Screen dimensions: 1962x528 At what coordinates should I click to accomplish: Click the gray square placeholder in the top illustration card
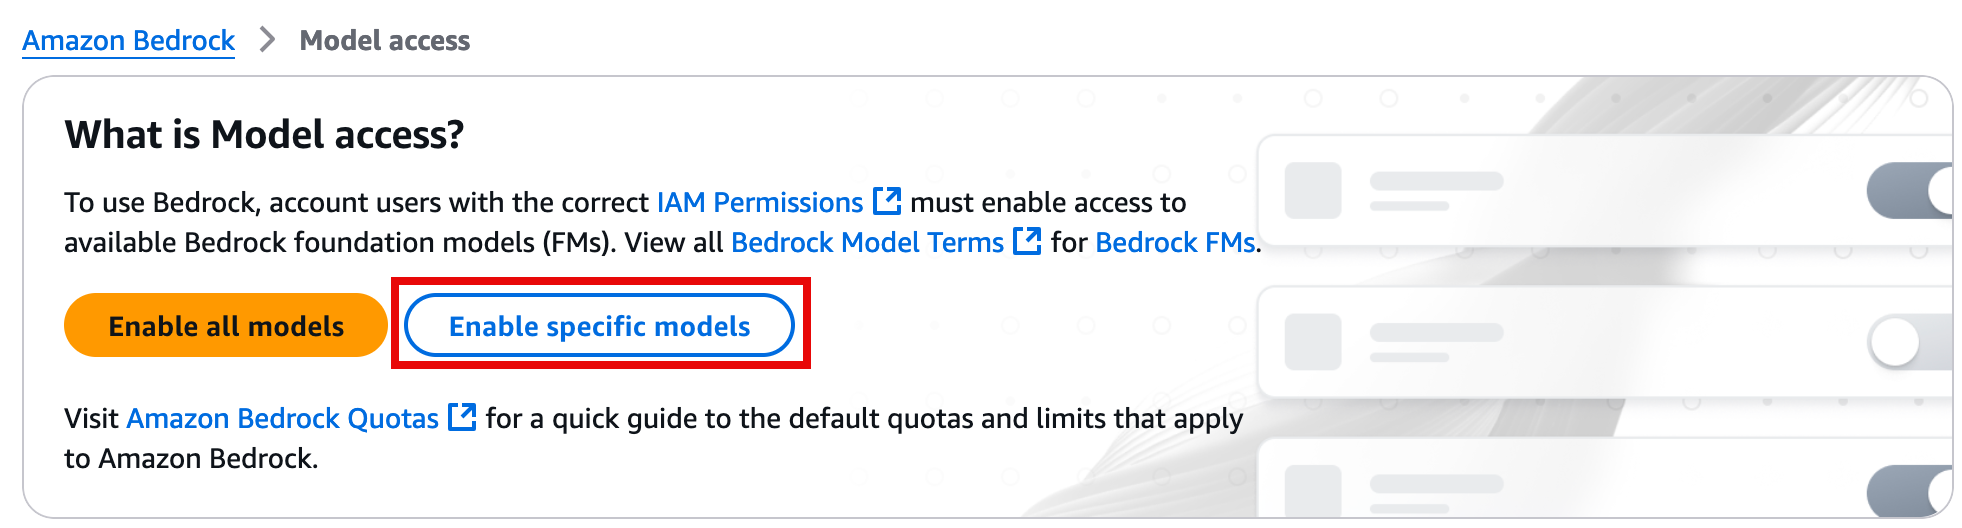point(1312,190)
